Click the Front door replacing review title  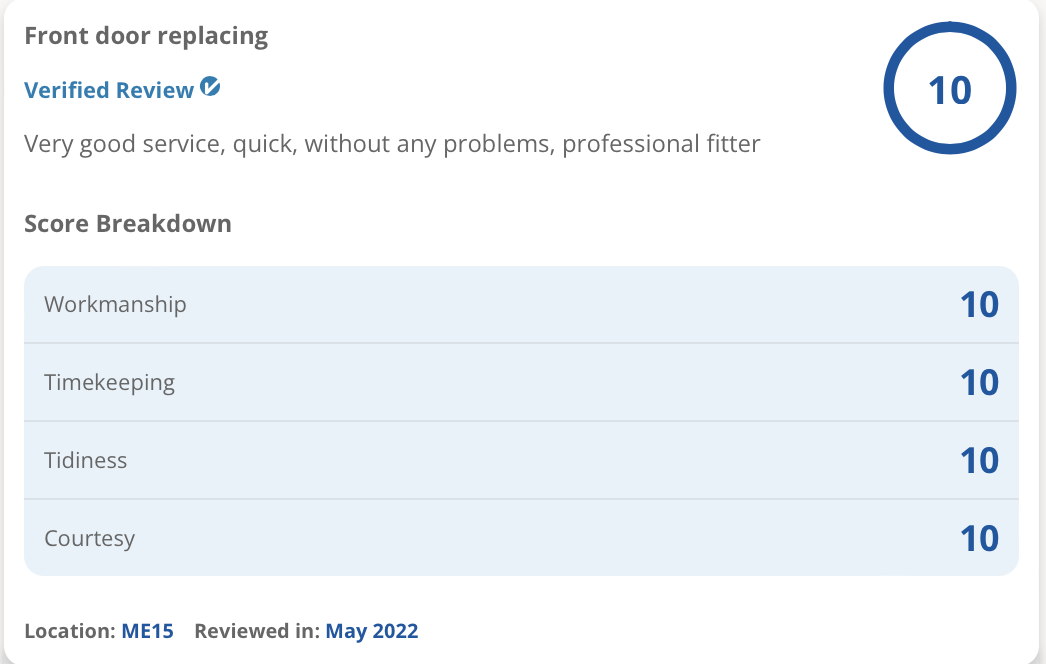[x=146, y=36]
